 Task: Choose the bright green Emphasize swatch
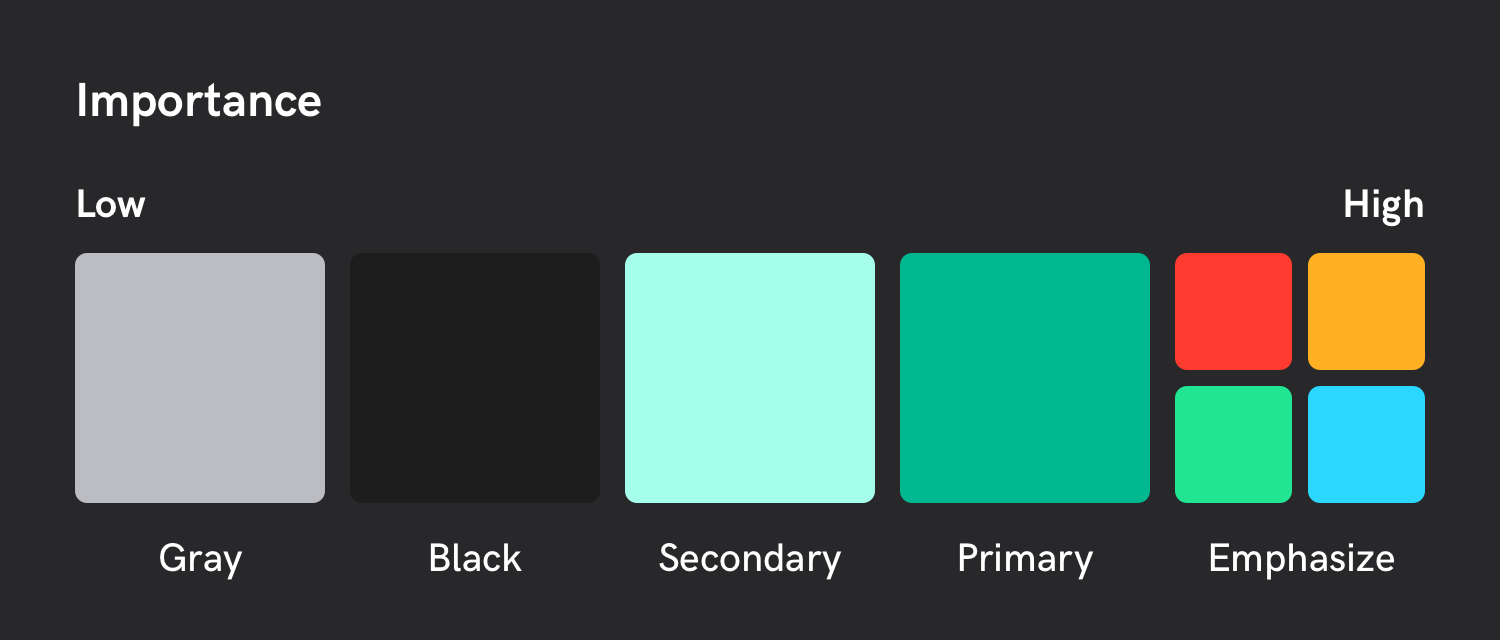point(1233,444)
